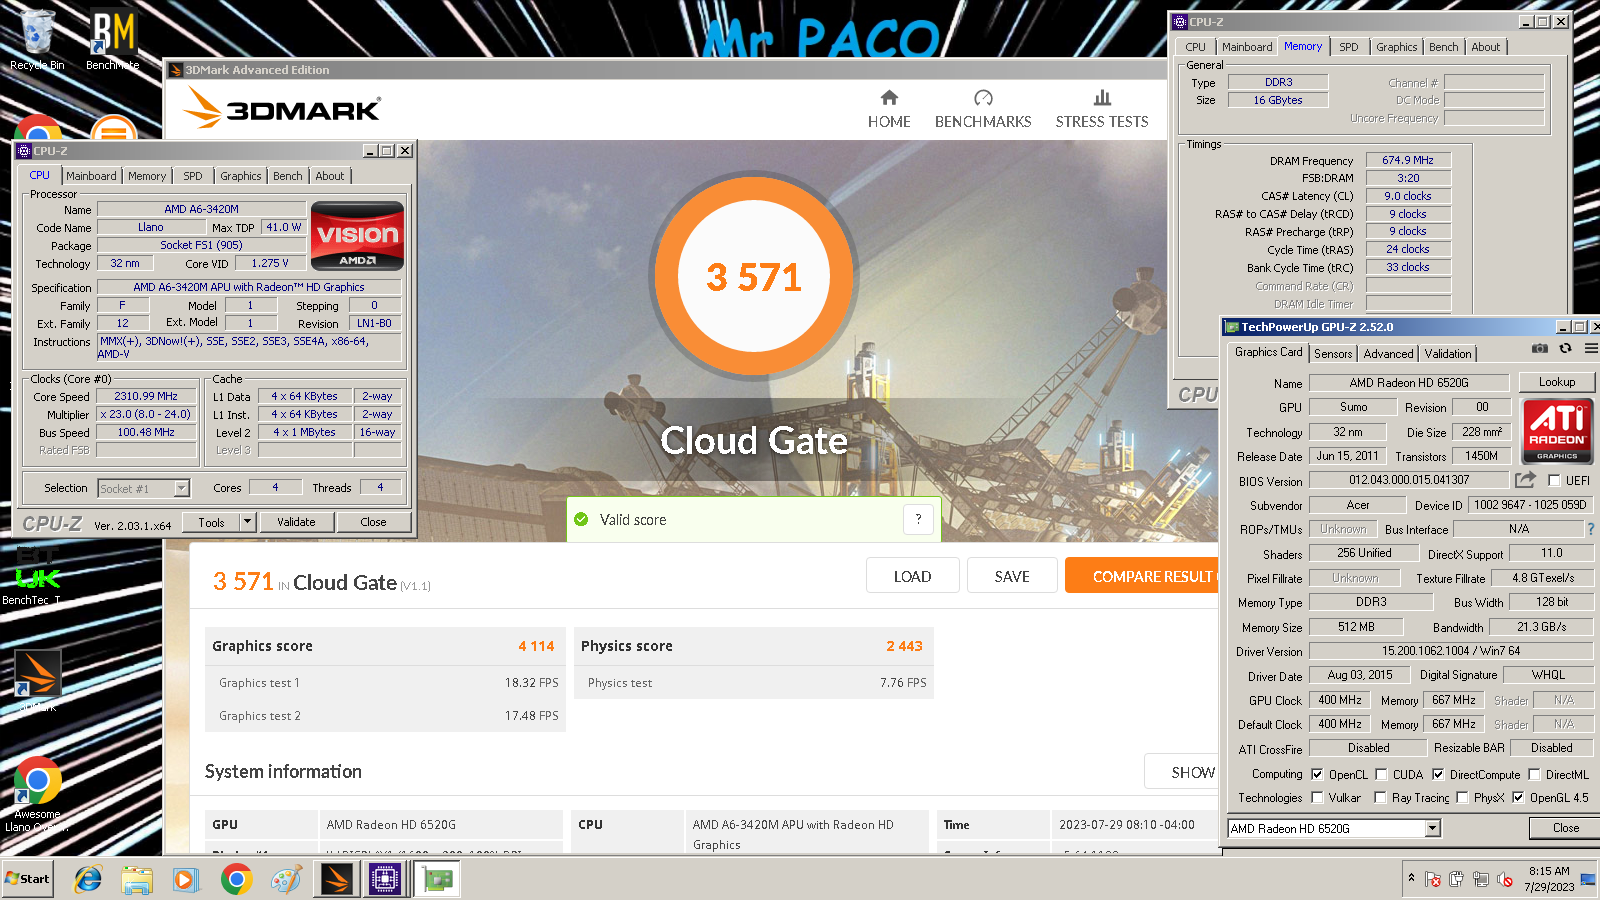Click the SAVE button in 3DMark
Viewport: 1600px width, 900px height.
pyautogui.click(x=1012, y=576)
